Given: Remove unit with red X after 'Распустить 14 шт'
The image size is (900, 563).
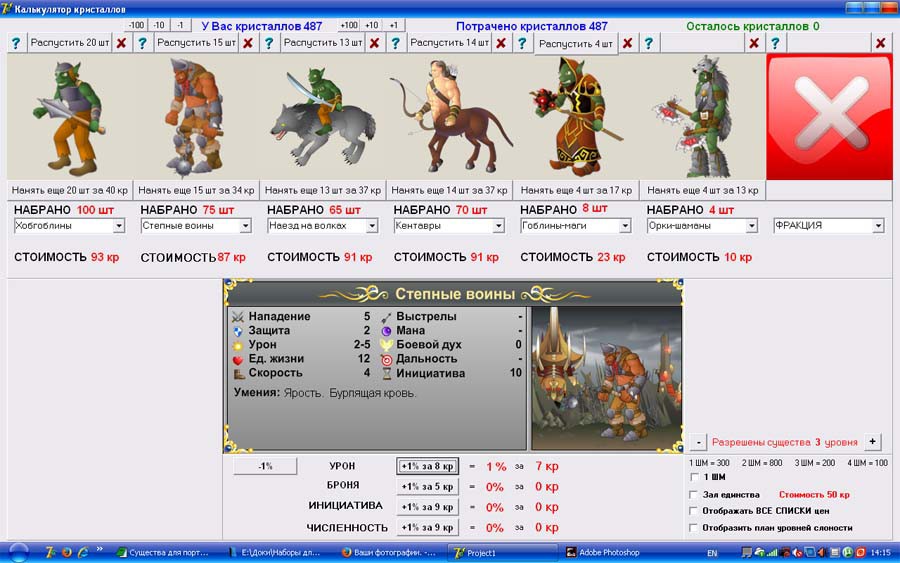Looking at the screenshot, I should pyautogui.click(x=501, y=43).
